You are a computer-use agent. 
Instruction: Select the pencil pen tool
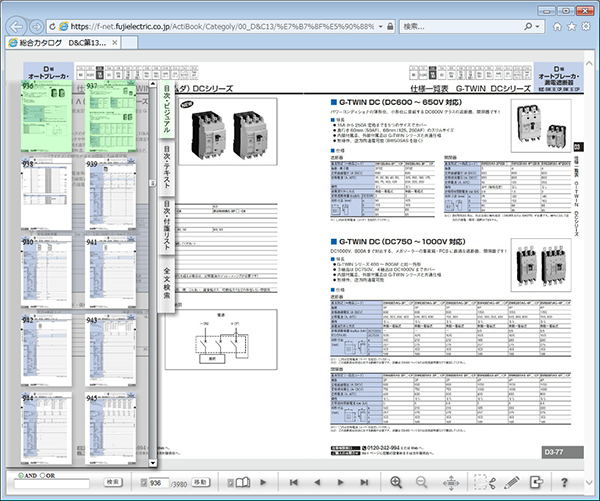511,482
